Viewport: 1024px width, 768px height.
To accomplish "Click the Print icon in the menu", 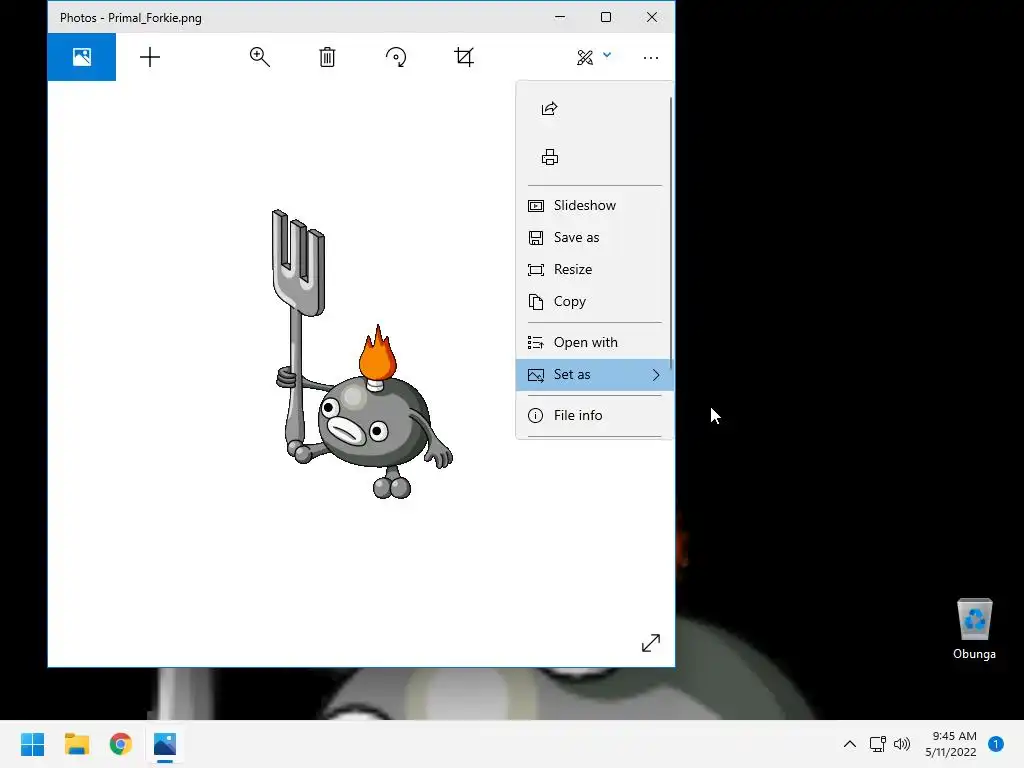I will 549,157.
